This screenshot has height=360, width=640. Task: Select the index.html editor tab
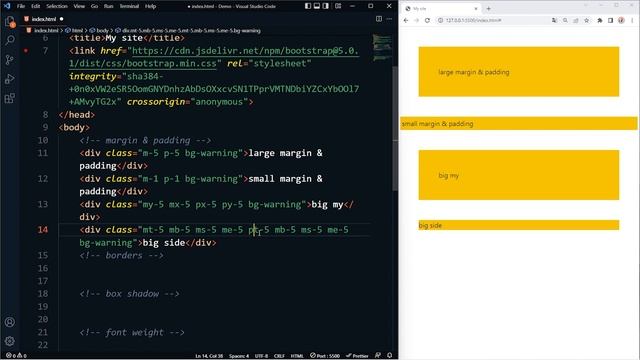(x=44, y=19)
